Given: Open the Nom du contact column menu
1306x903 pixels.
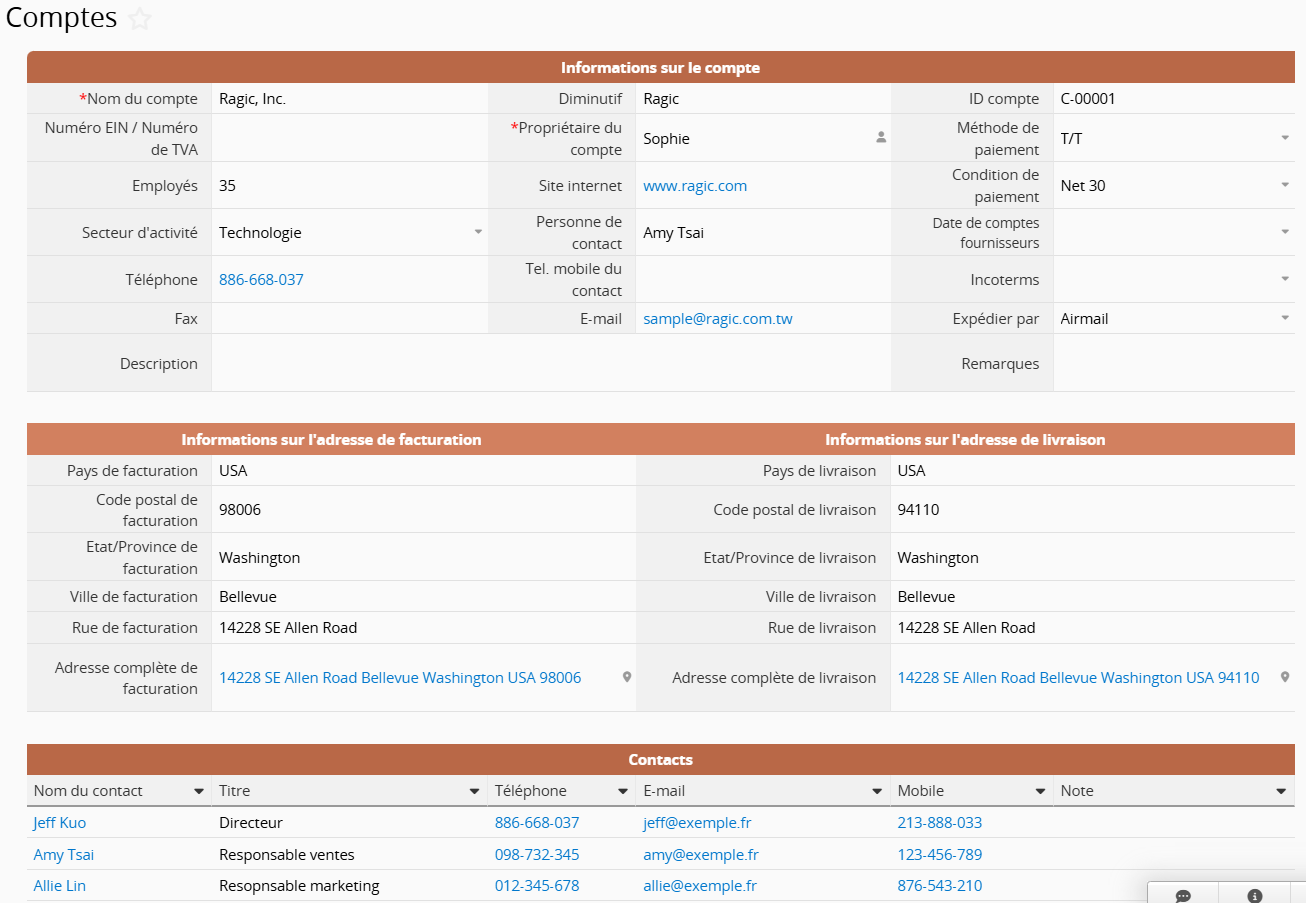Looking at the screenshot, I should point(198,791).
